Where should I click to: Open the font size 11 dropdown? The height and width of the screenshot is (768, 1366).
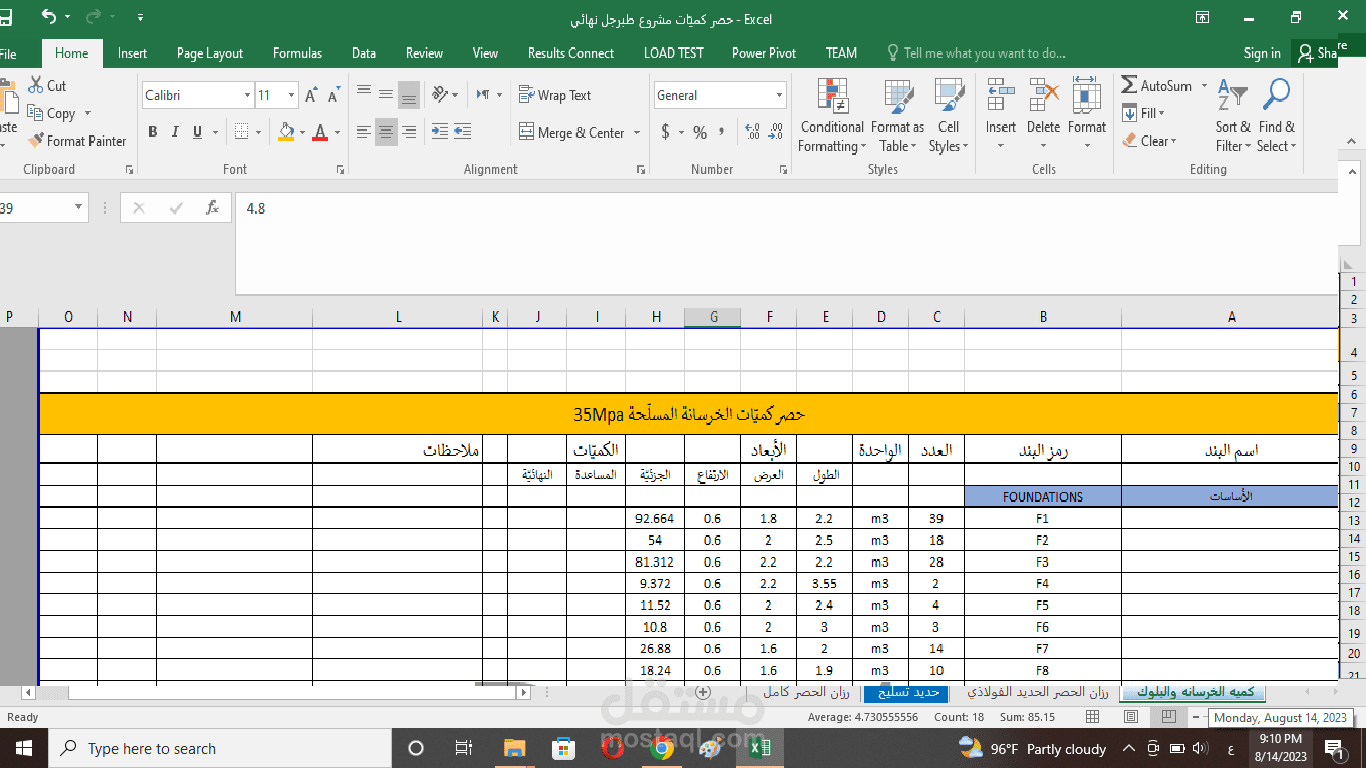[x=291, y=96]
